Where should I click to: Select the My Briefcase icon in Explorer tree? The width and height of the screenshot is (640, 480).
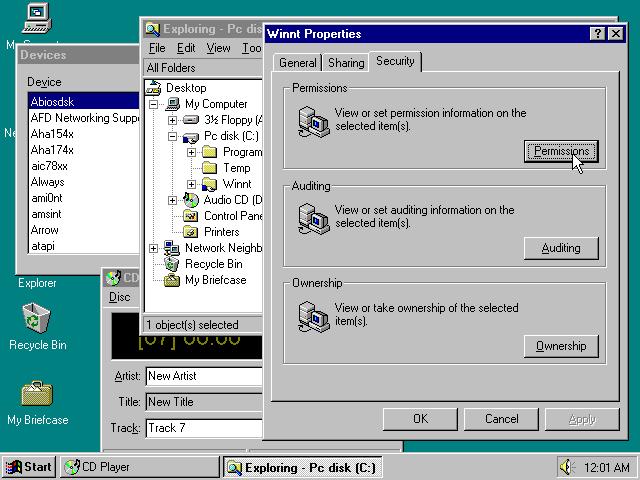pos(171,280)
